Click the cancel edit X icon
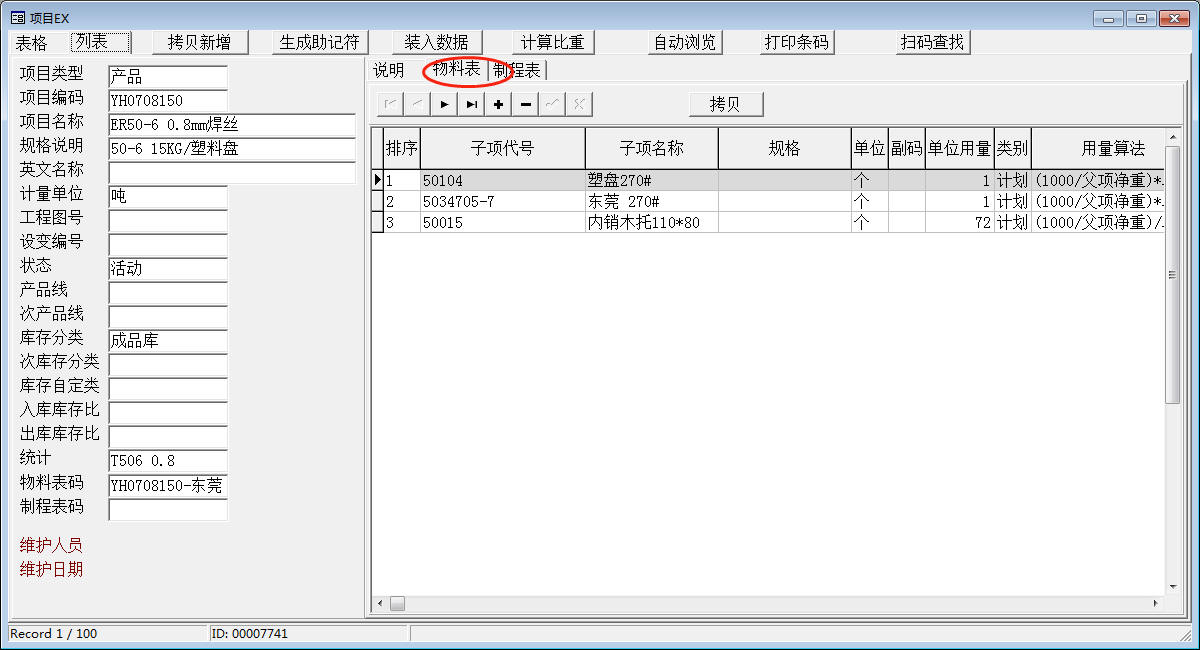The image size is (1200, 650). [x=579, y=104]
